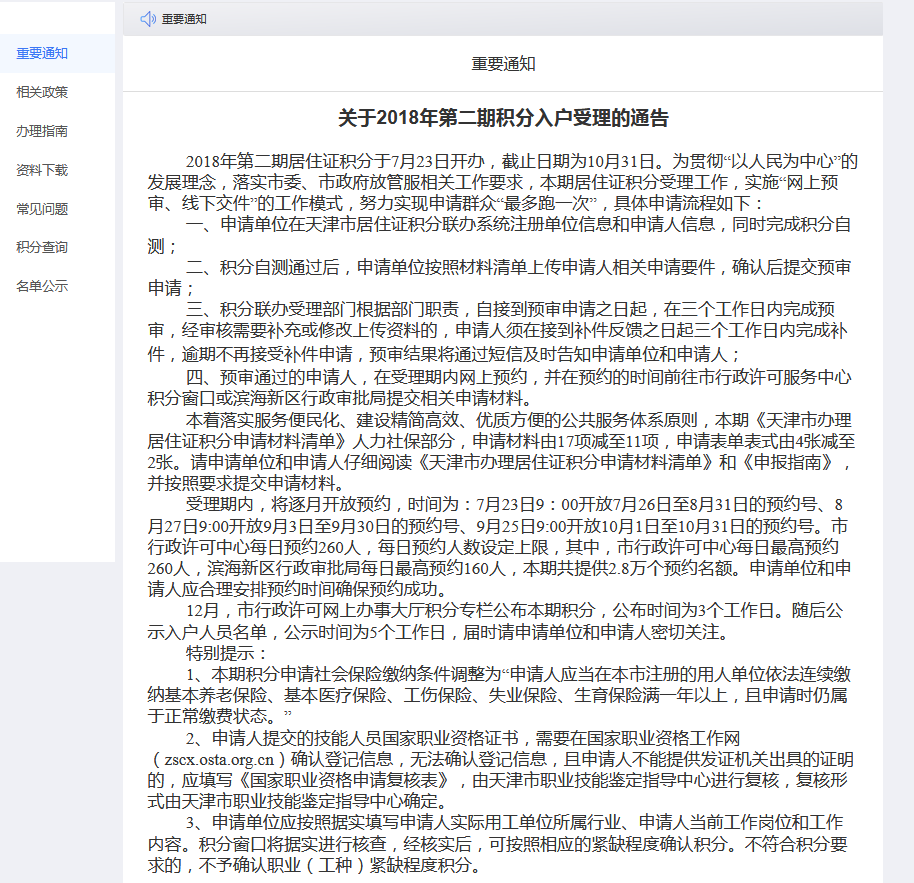Open 相关政策 in the sidebar
This screenshot has height=883, width=914.
(x=42, y=92)
